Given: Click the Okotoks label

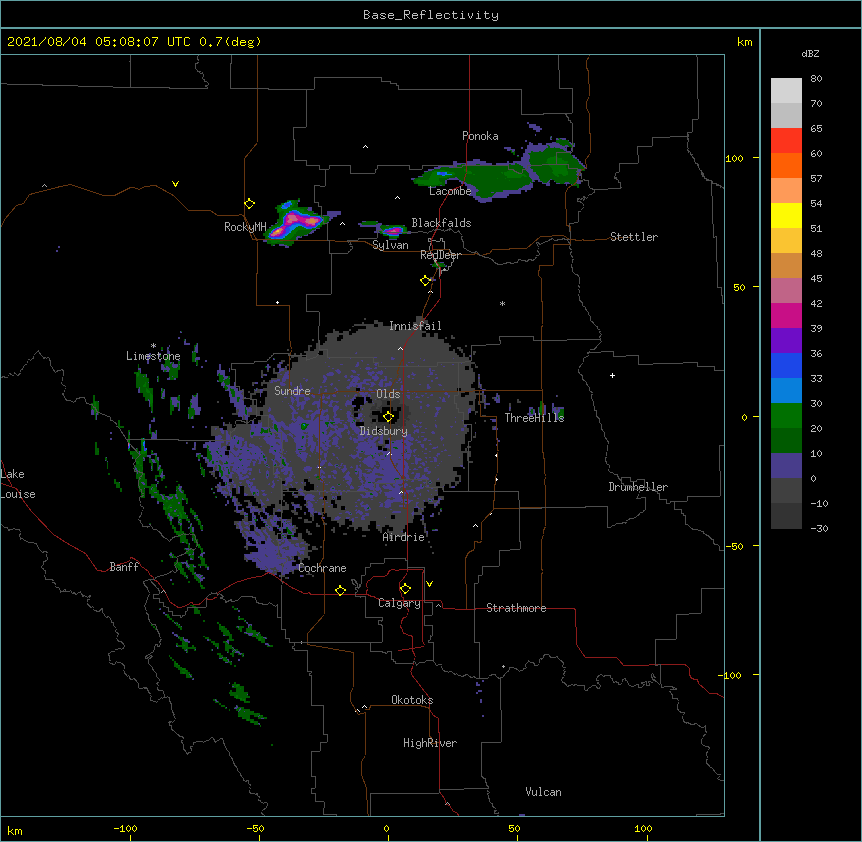Looking at the screenshot, I should [412, 700].
